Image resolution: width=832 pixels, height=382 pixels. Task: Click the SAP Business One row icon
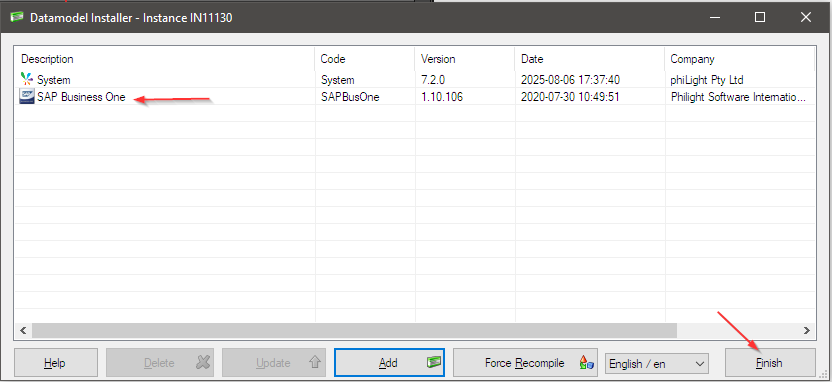[27, 97]
